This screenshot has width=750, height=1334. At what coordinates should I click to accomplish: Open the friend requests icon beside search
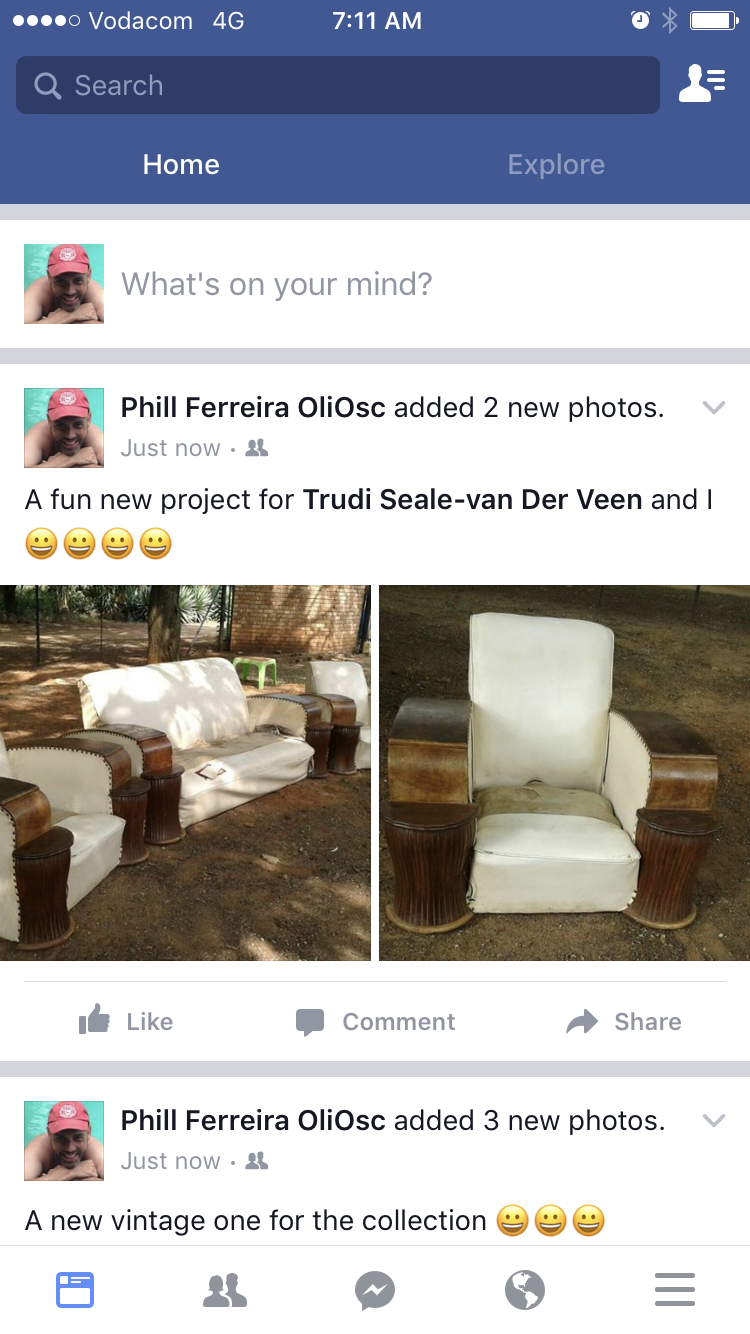pos(702,84)
